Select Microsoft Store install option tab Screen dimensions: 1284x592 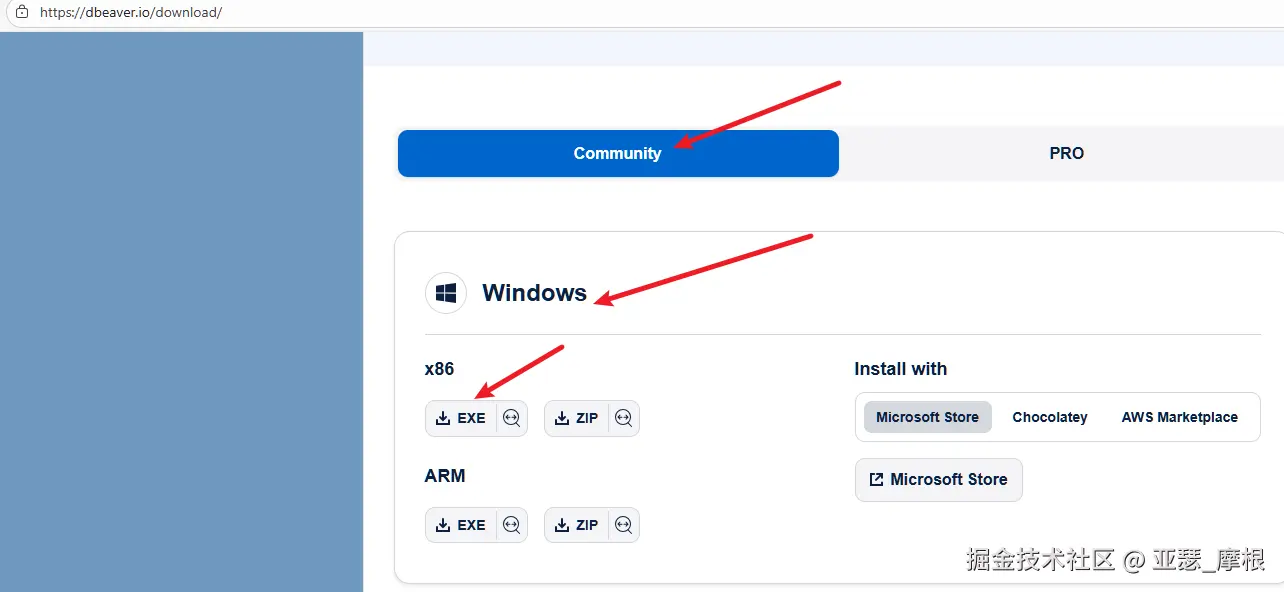coord(928,417)
